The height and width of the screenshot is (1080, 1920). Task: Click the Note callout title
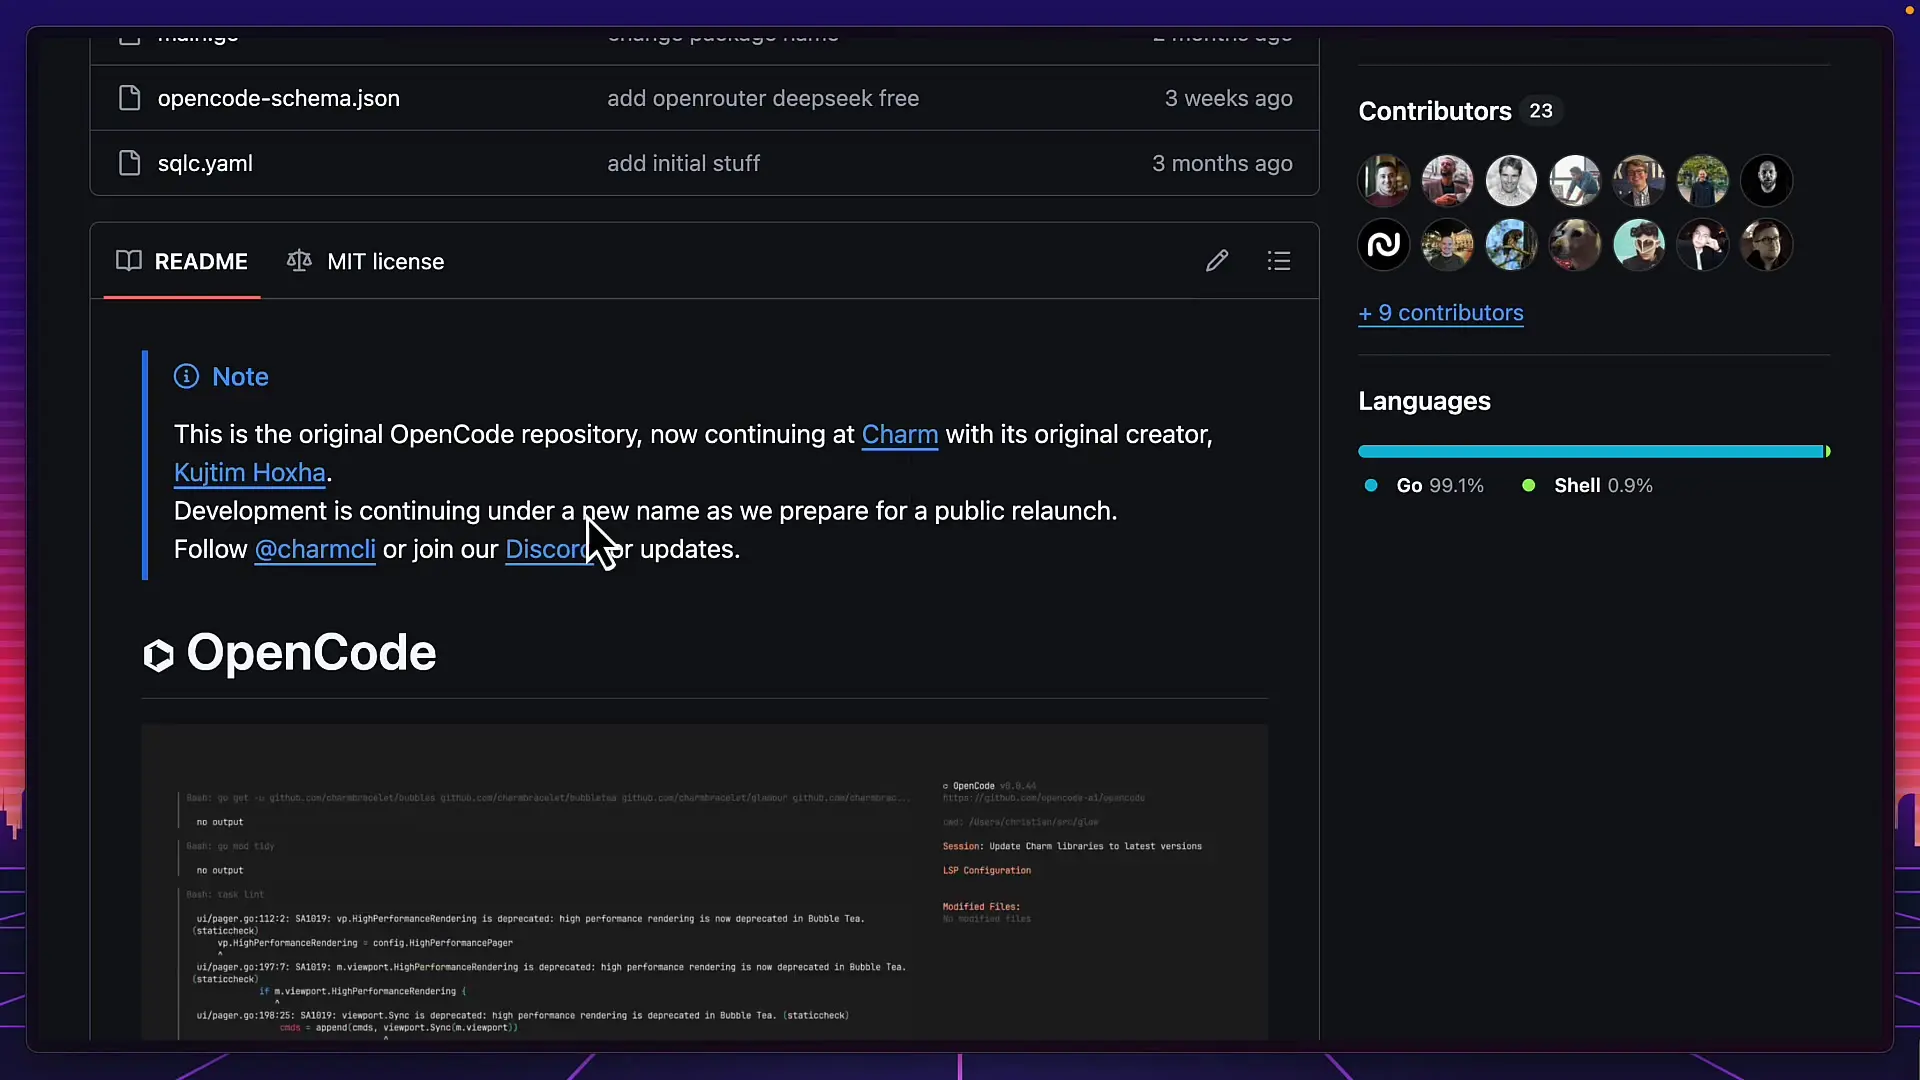pos(240,377)
